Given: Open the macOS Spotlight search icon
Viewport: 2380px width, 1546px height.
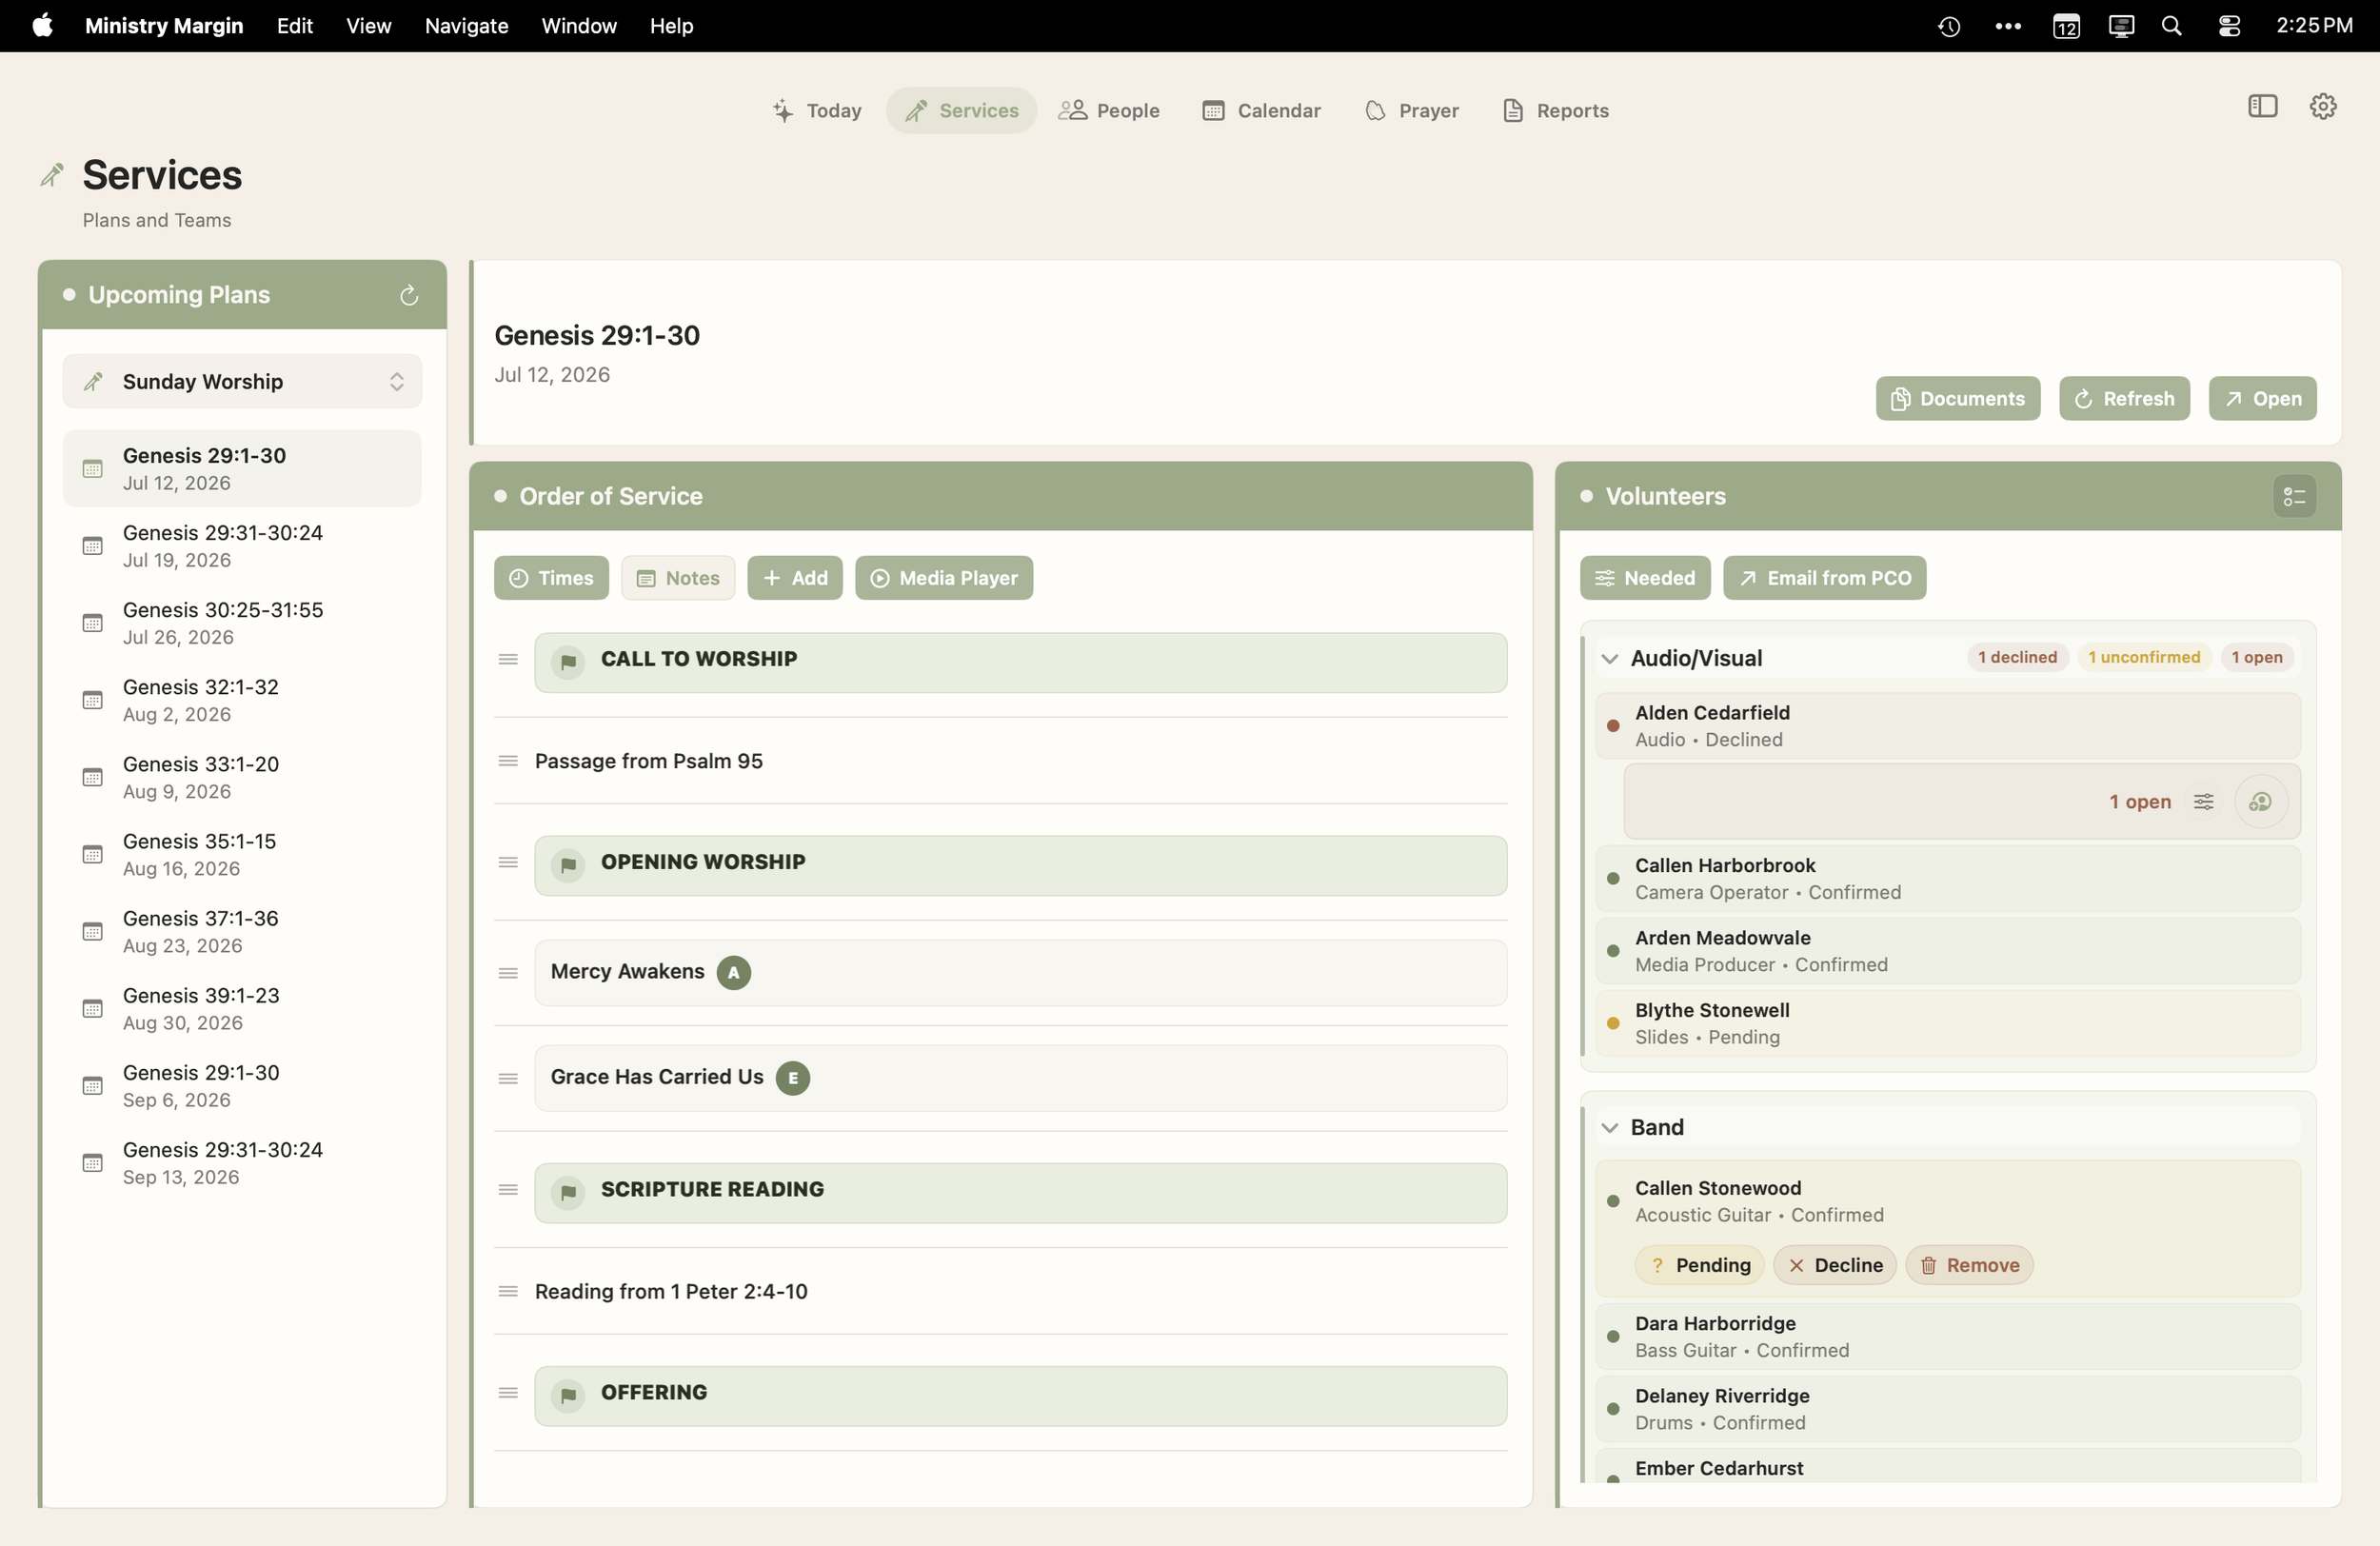Looking at the screenshot, I should pyautogui.click(x=2171, y=26).
